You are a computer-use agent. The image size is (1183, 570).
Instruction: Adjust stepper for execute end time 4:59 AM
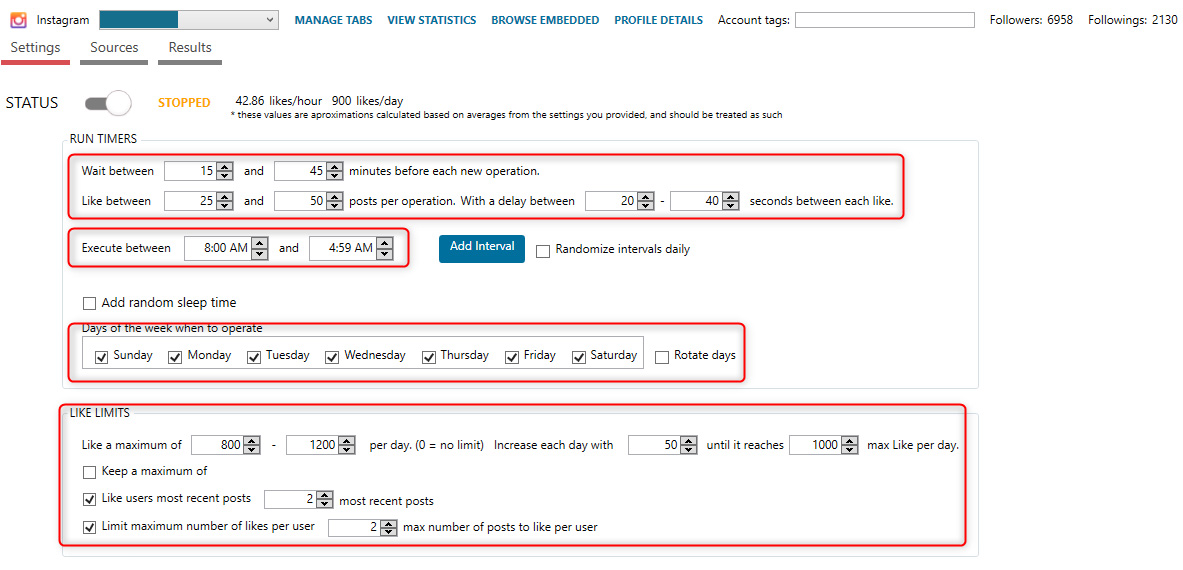[x=385, y=248]
